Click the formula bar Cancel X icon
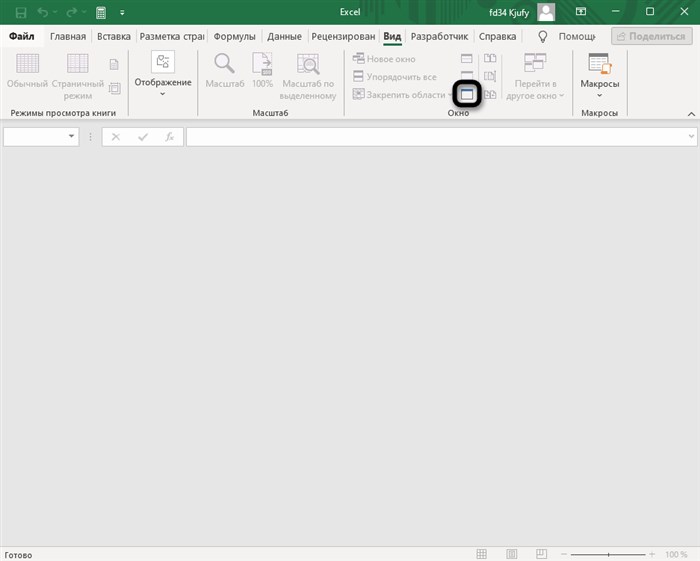This screenshot has height=561, width=700. [116, 137]
